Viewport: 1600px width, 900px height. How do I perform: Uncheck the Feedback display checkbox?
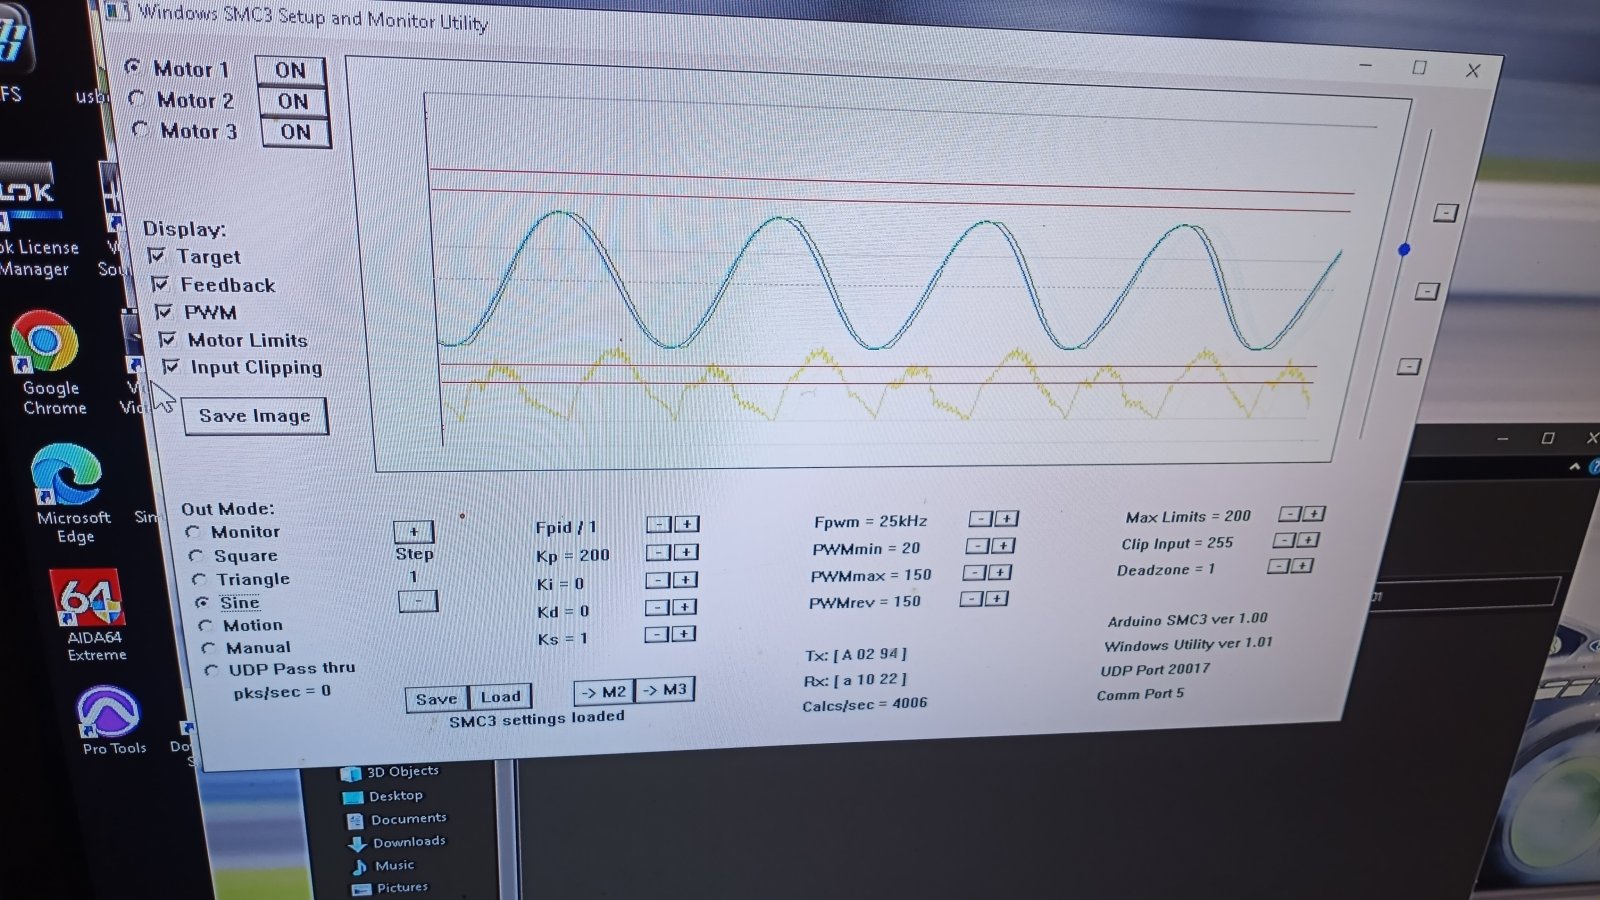click(x=160, y=284)
